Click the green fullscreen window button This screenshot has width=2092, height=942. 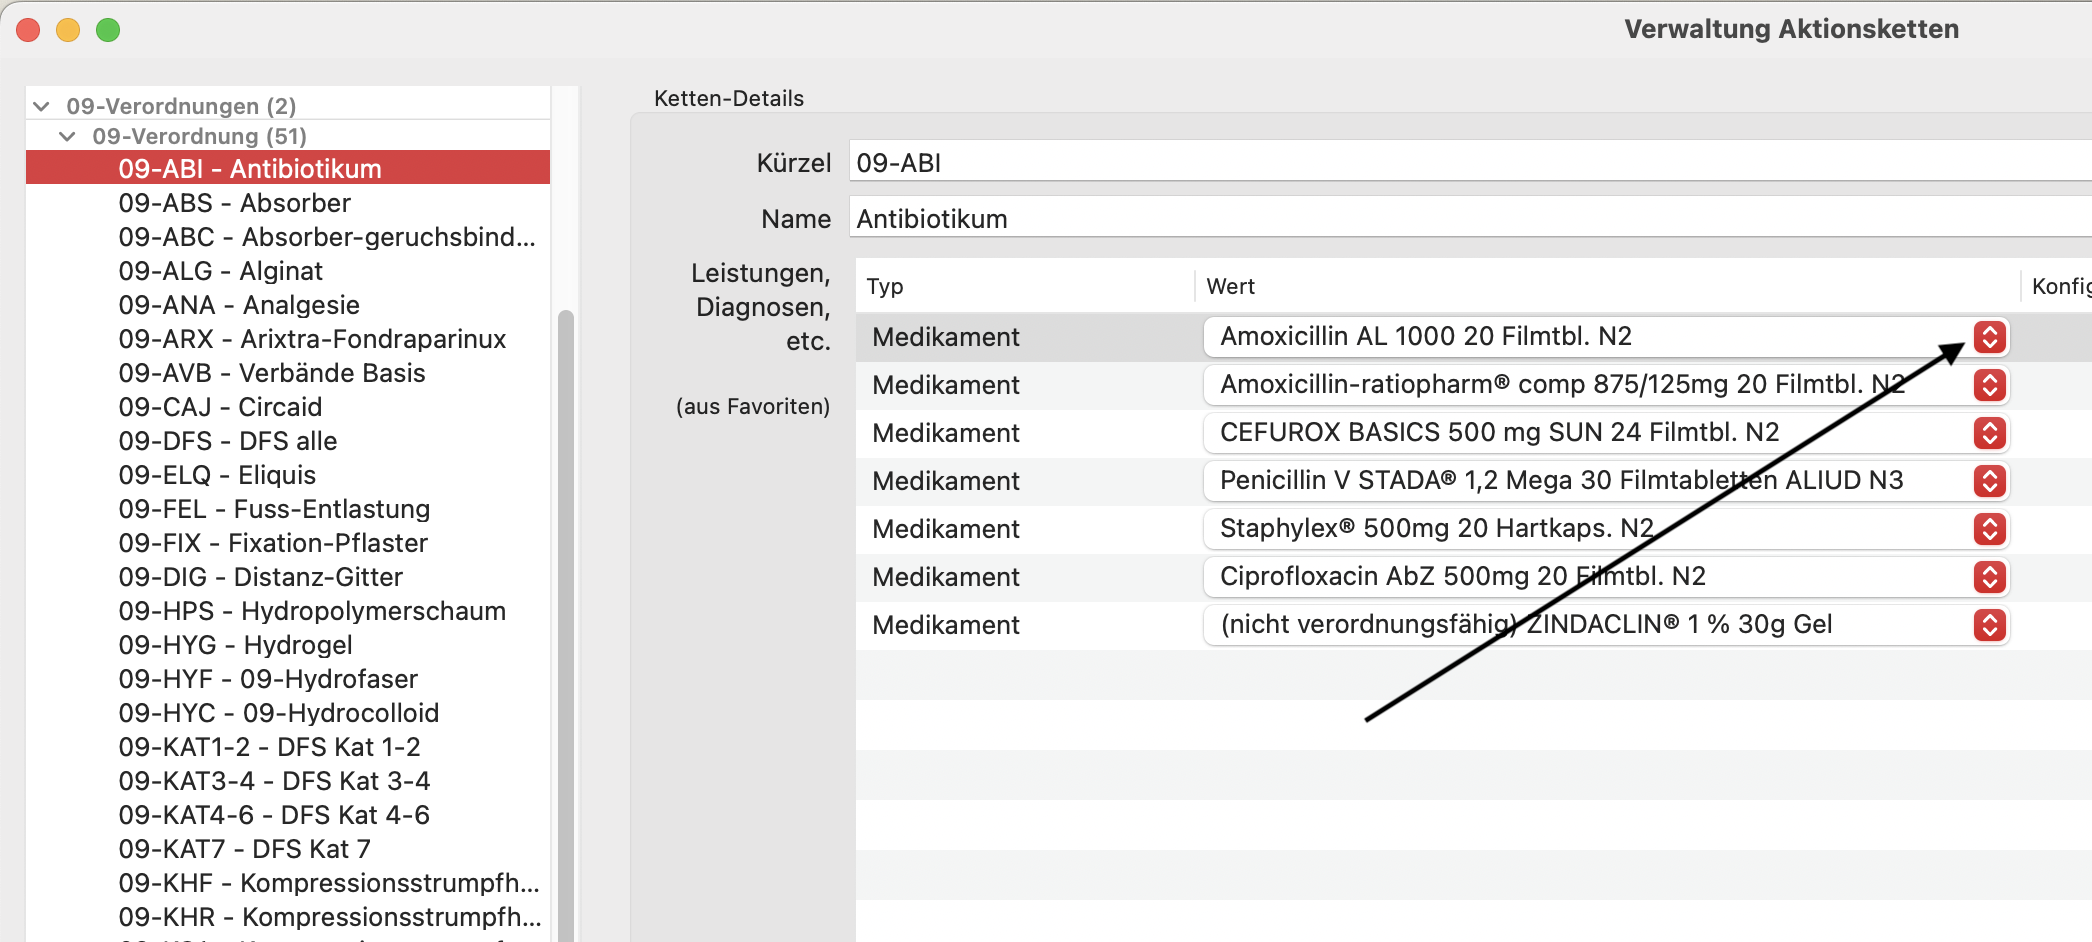click(x=108, y=30)
